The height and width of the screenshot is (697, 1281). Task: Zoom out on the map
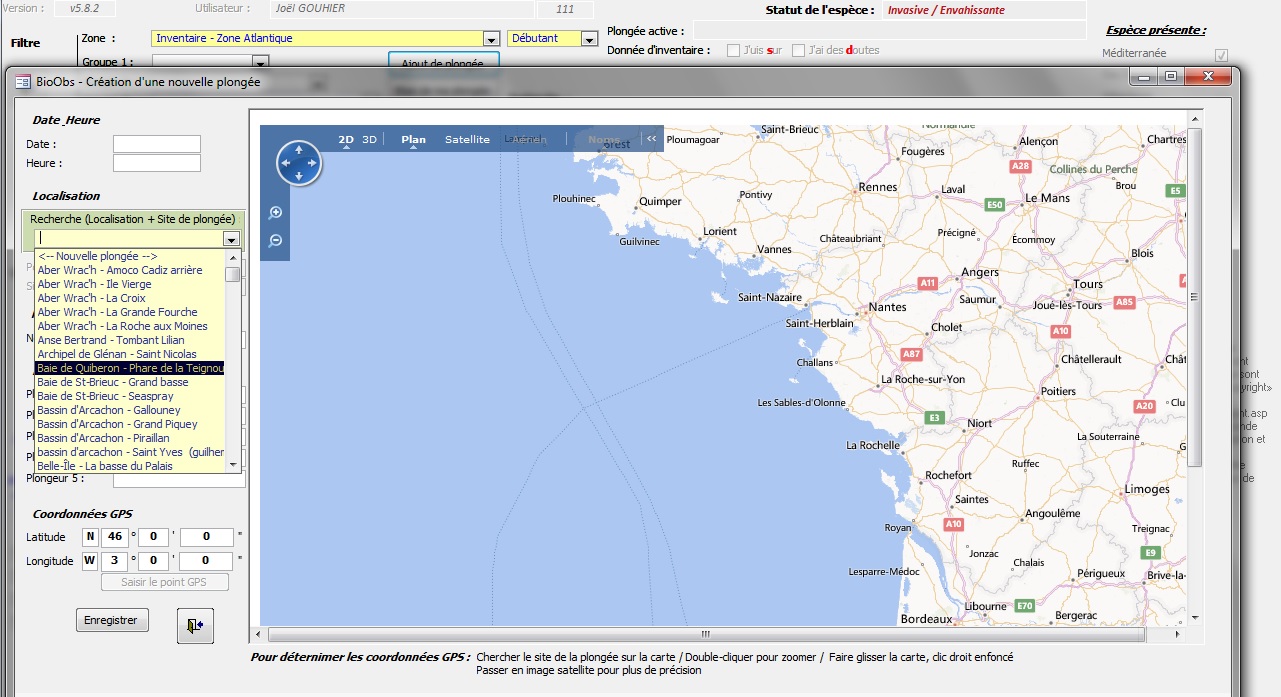tap(276, 241)
